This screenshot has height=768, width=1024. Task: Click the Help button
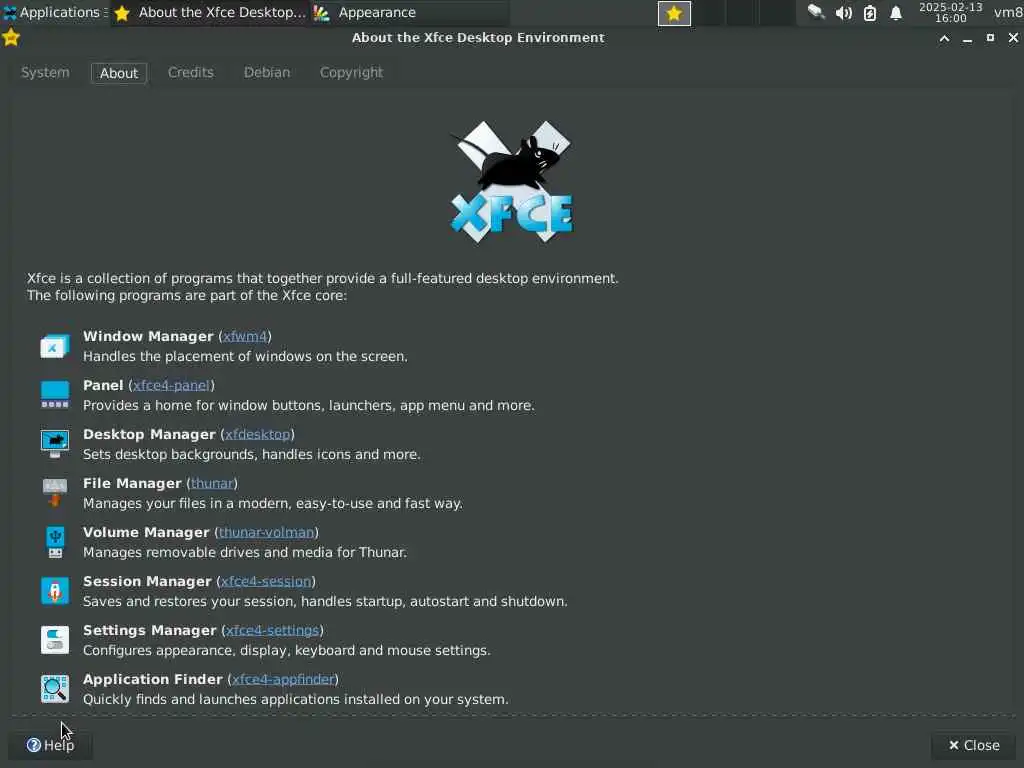pos(50,745)
